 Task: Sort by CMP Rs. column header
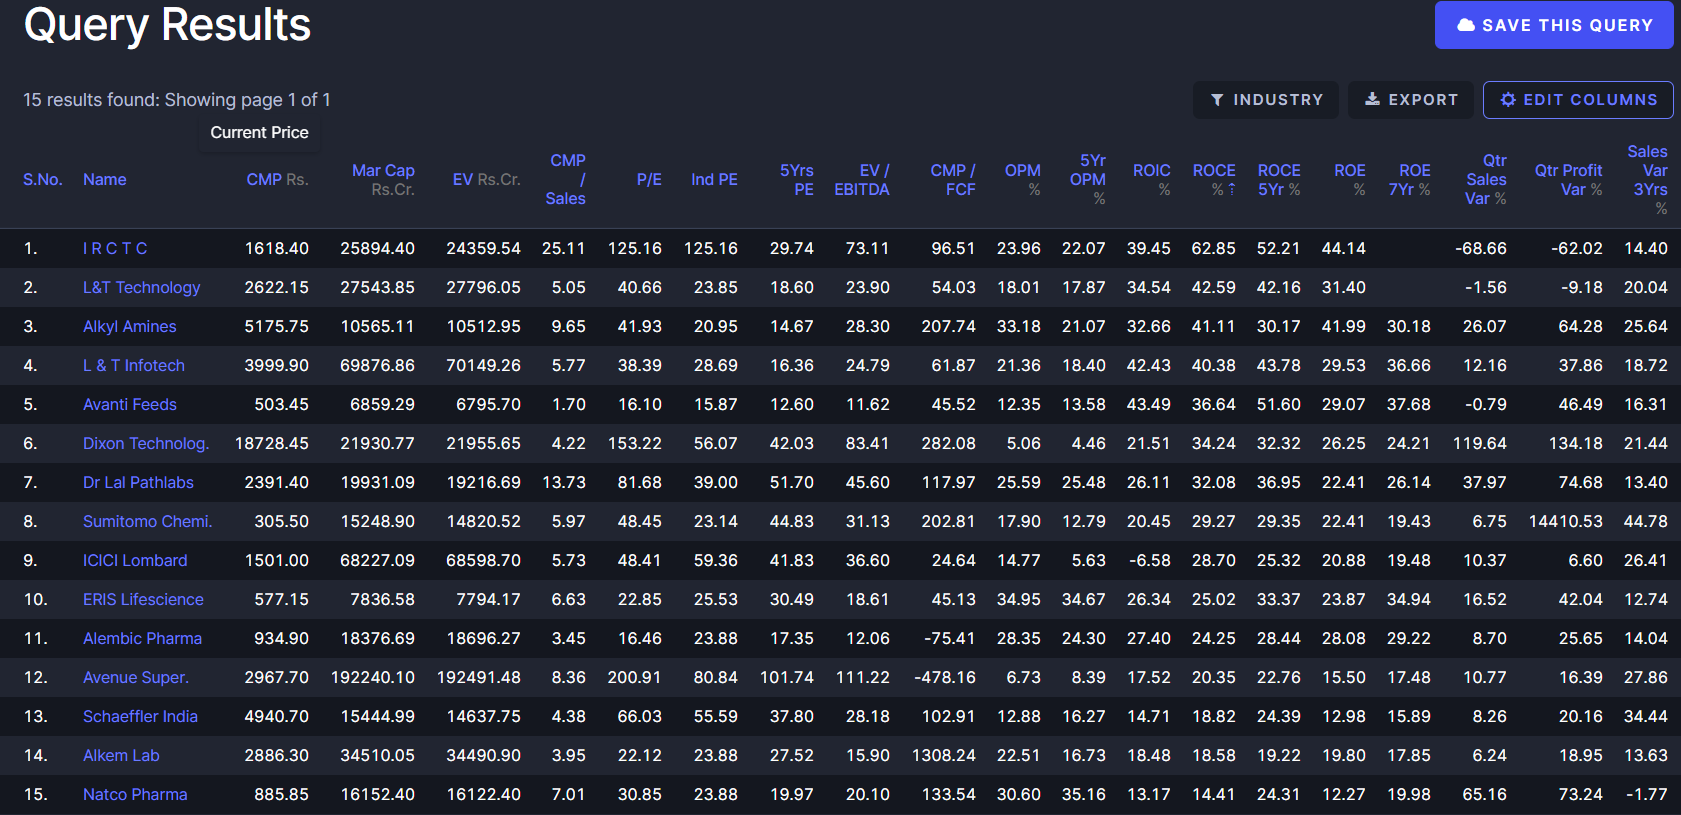[278, 179]
